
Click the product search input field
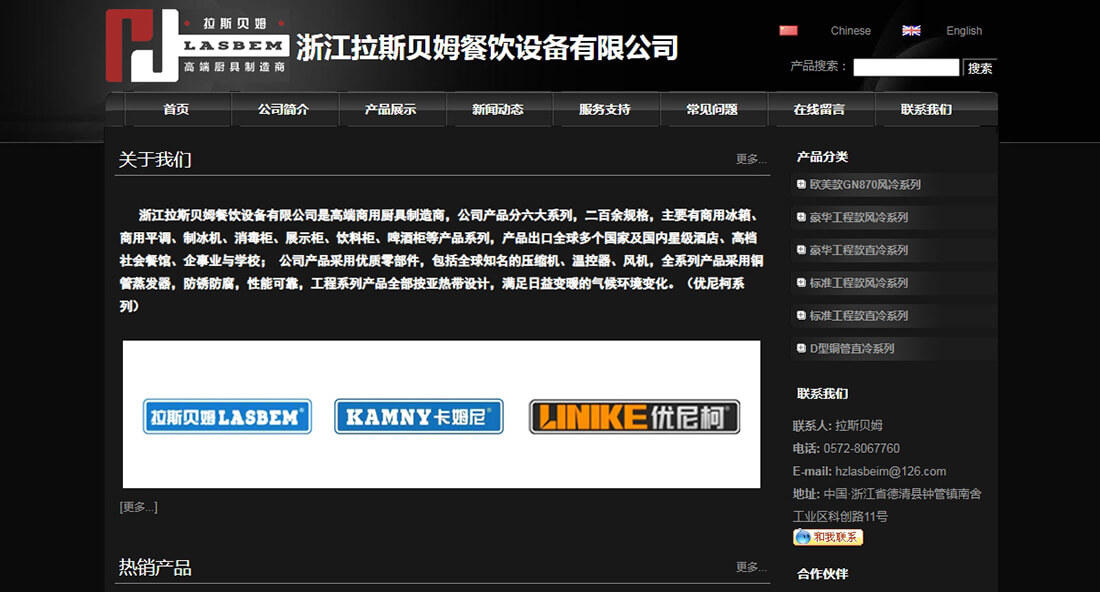click(x=906, y=67)
